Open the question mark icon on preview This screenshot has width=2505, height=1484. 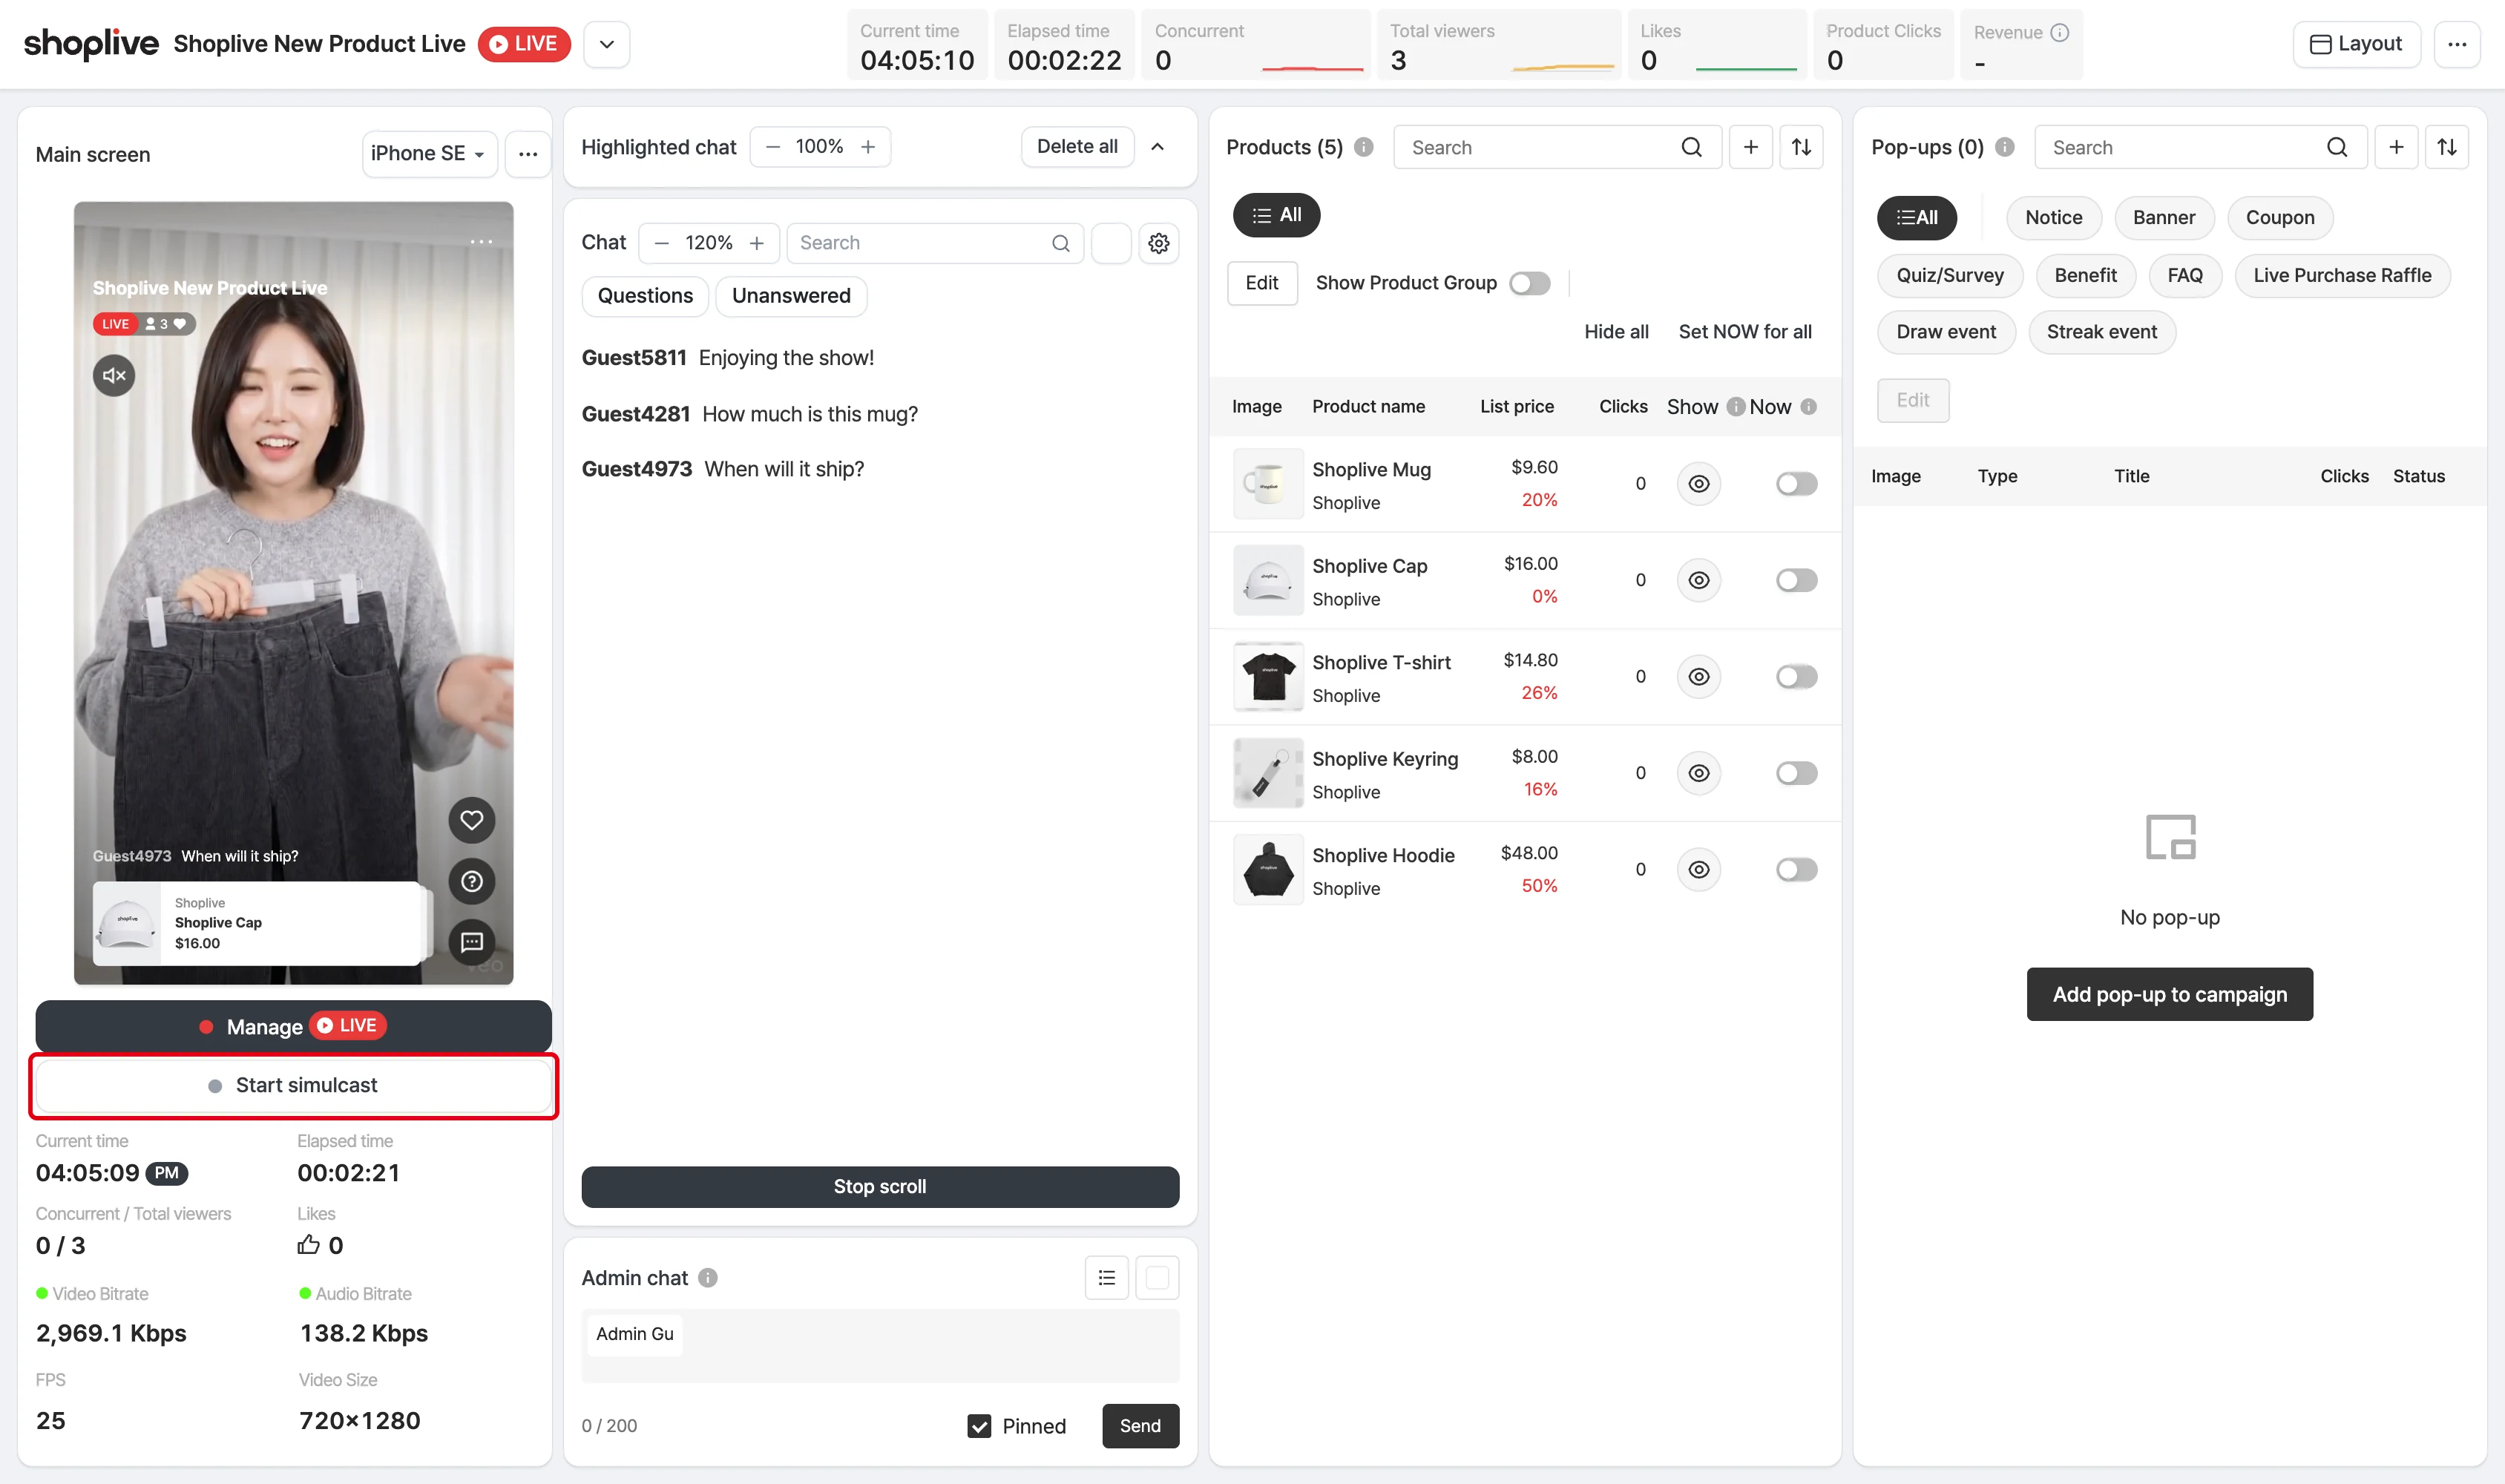pyautogui.click(x=472, y=881)
